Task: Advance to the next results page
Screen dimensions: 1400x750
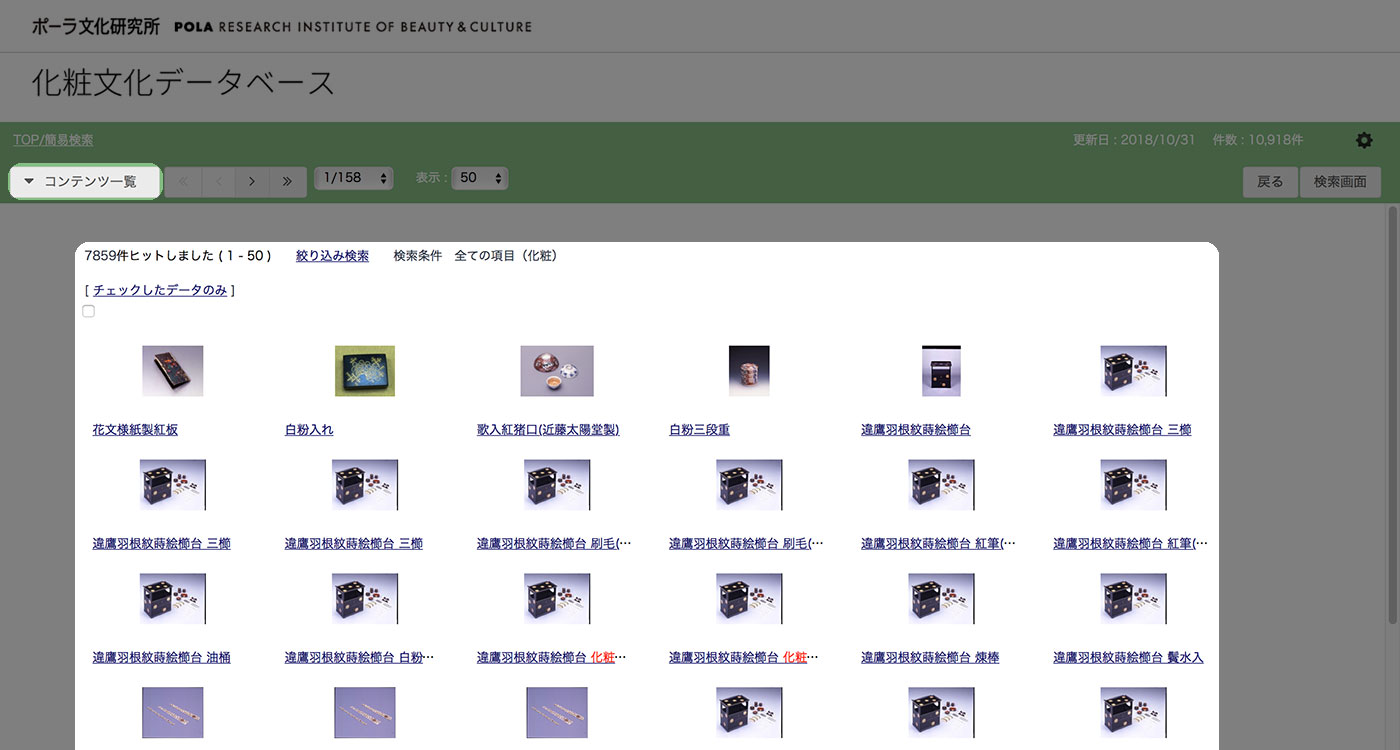Action: [252, 181]
